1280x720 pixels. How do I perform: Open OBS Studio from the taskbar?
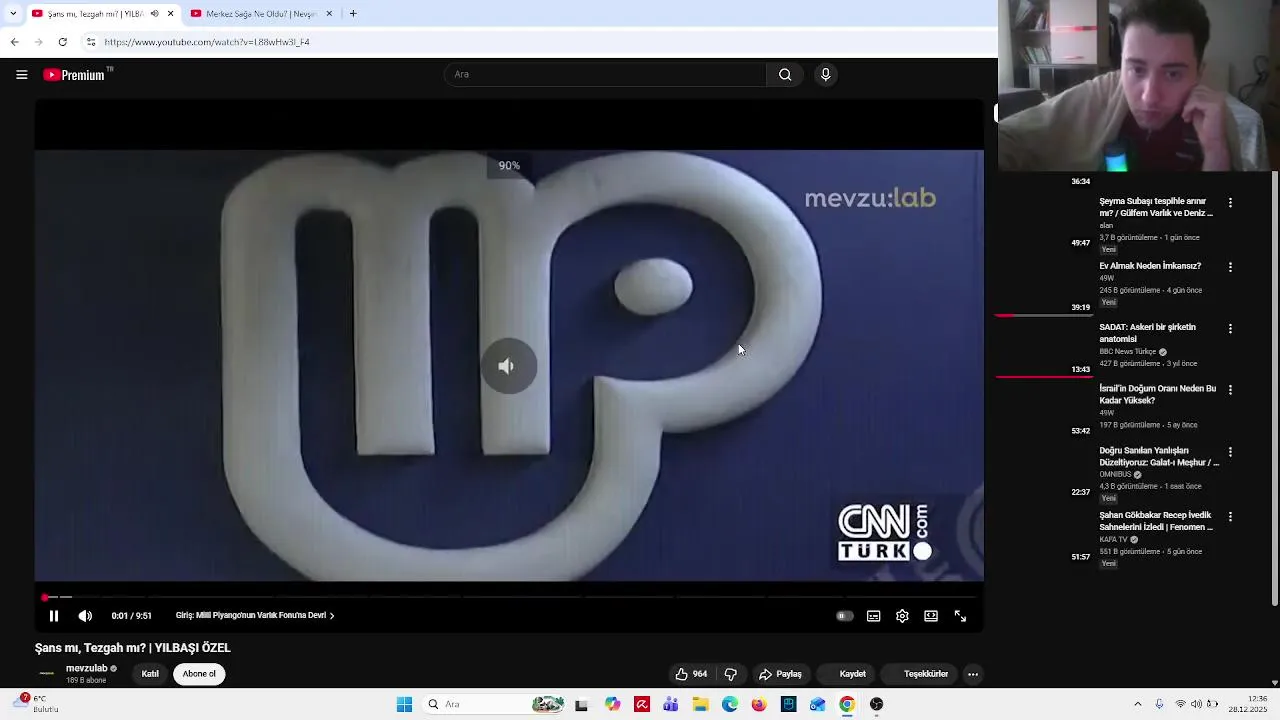coord(876,704)
